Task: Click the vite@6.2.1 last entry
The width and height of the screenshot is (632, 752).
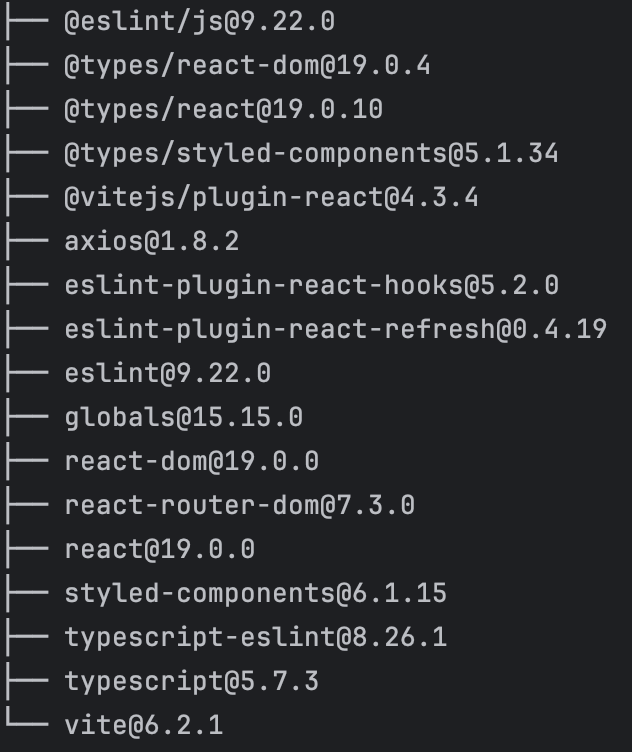Action: [144, 726]
